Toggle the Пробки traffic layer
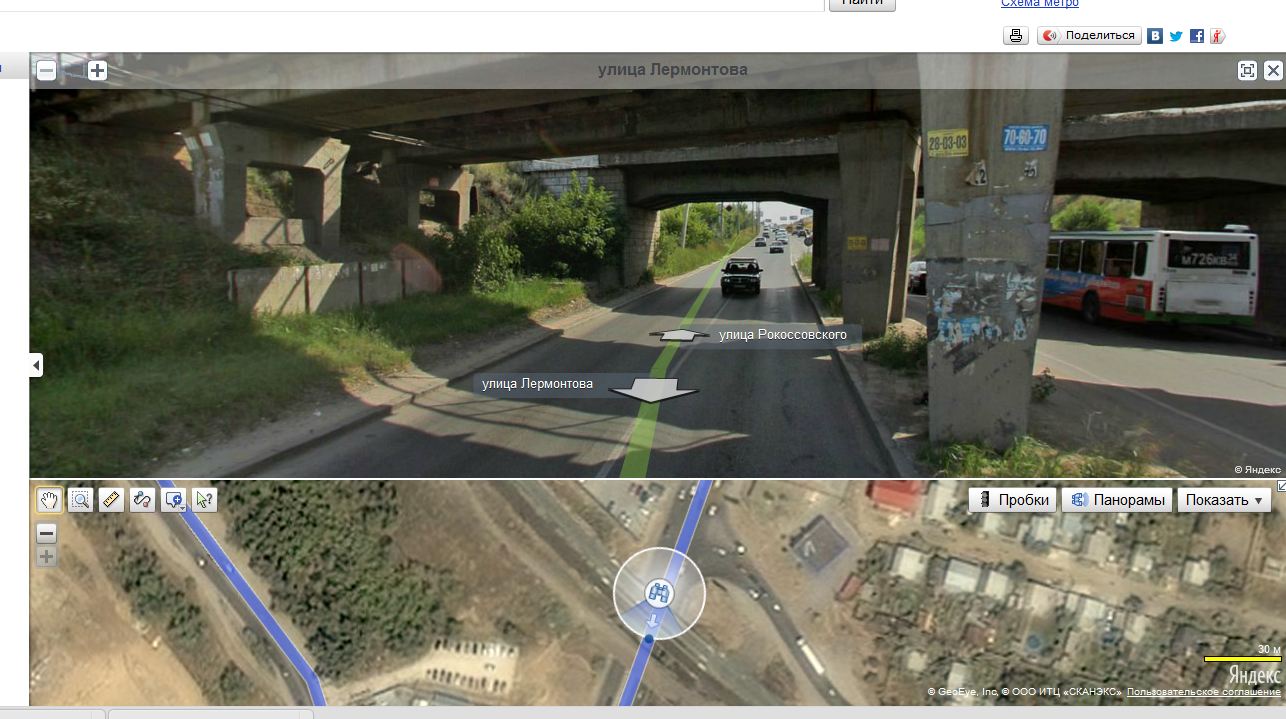The height and width of the screenshot is (719, 1286). tap(1012, 500)
